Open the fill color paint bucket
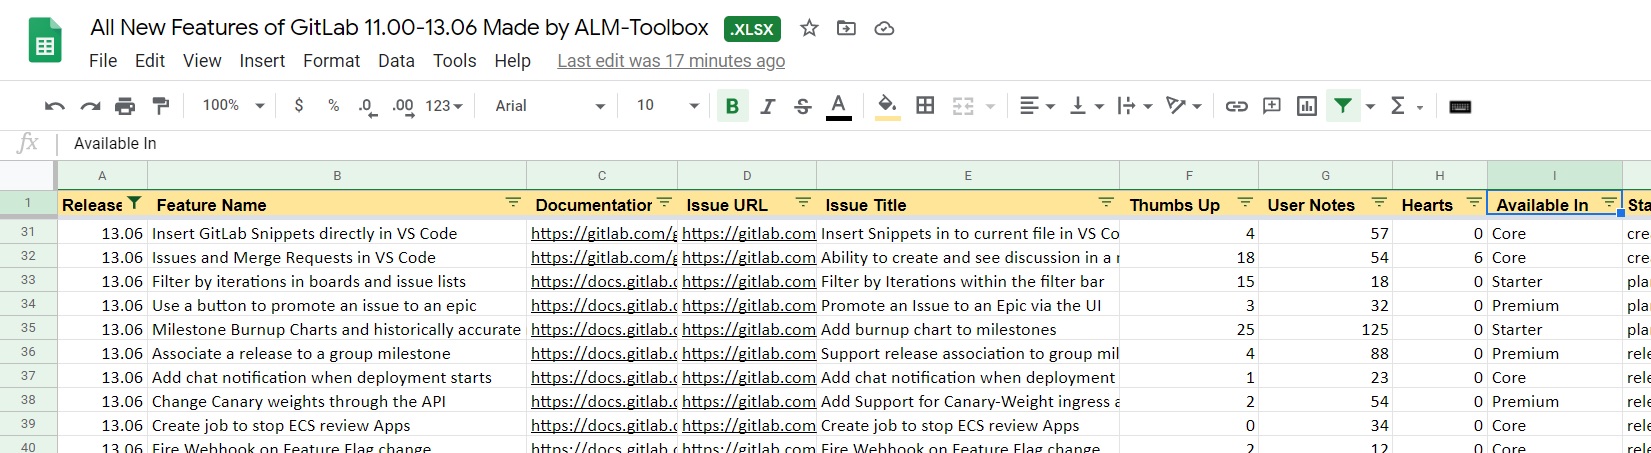The width and height of the screenshot is (1651, 453). point(887,106)
